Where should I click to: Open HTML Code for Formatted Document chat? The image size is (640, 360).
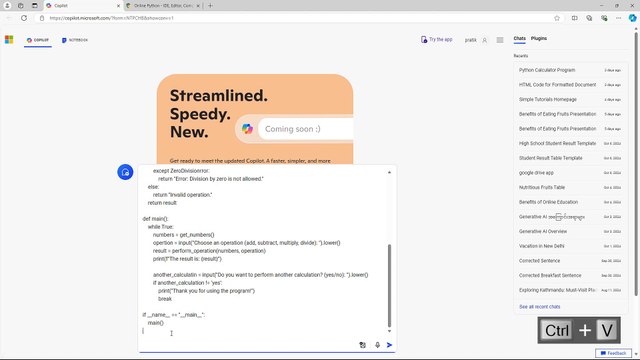click(x=570, y=85)
